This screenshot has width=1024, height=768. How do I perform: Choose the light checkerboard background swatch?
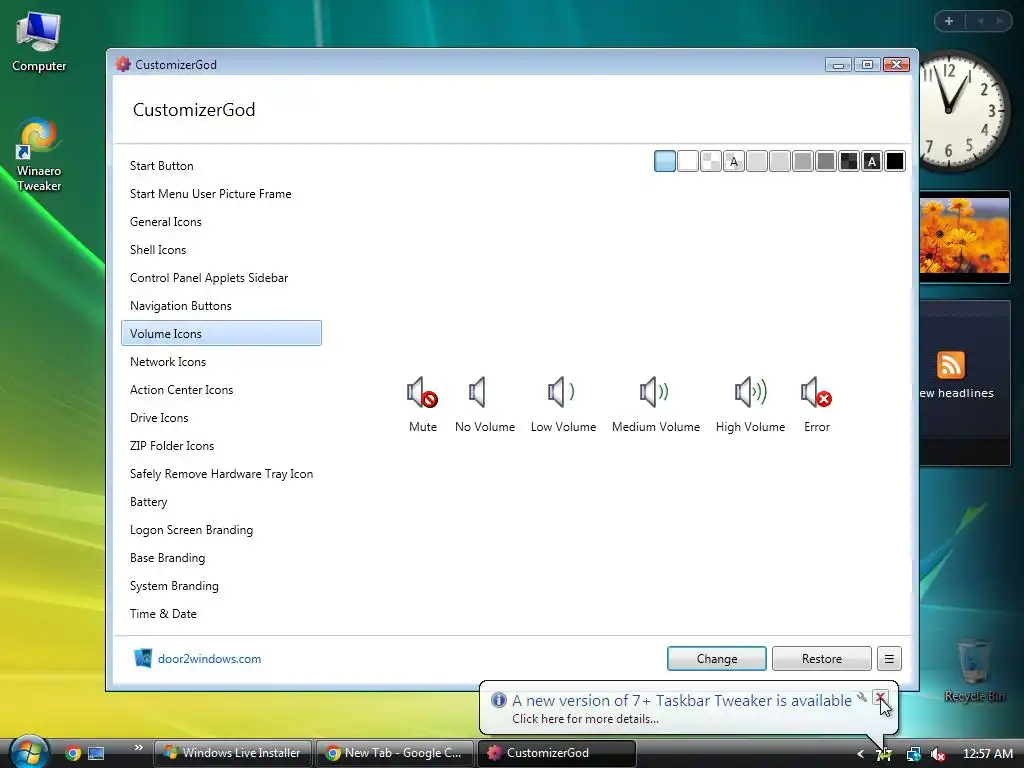(711, 161)
